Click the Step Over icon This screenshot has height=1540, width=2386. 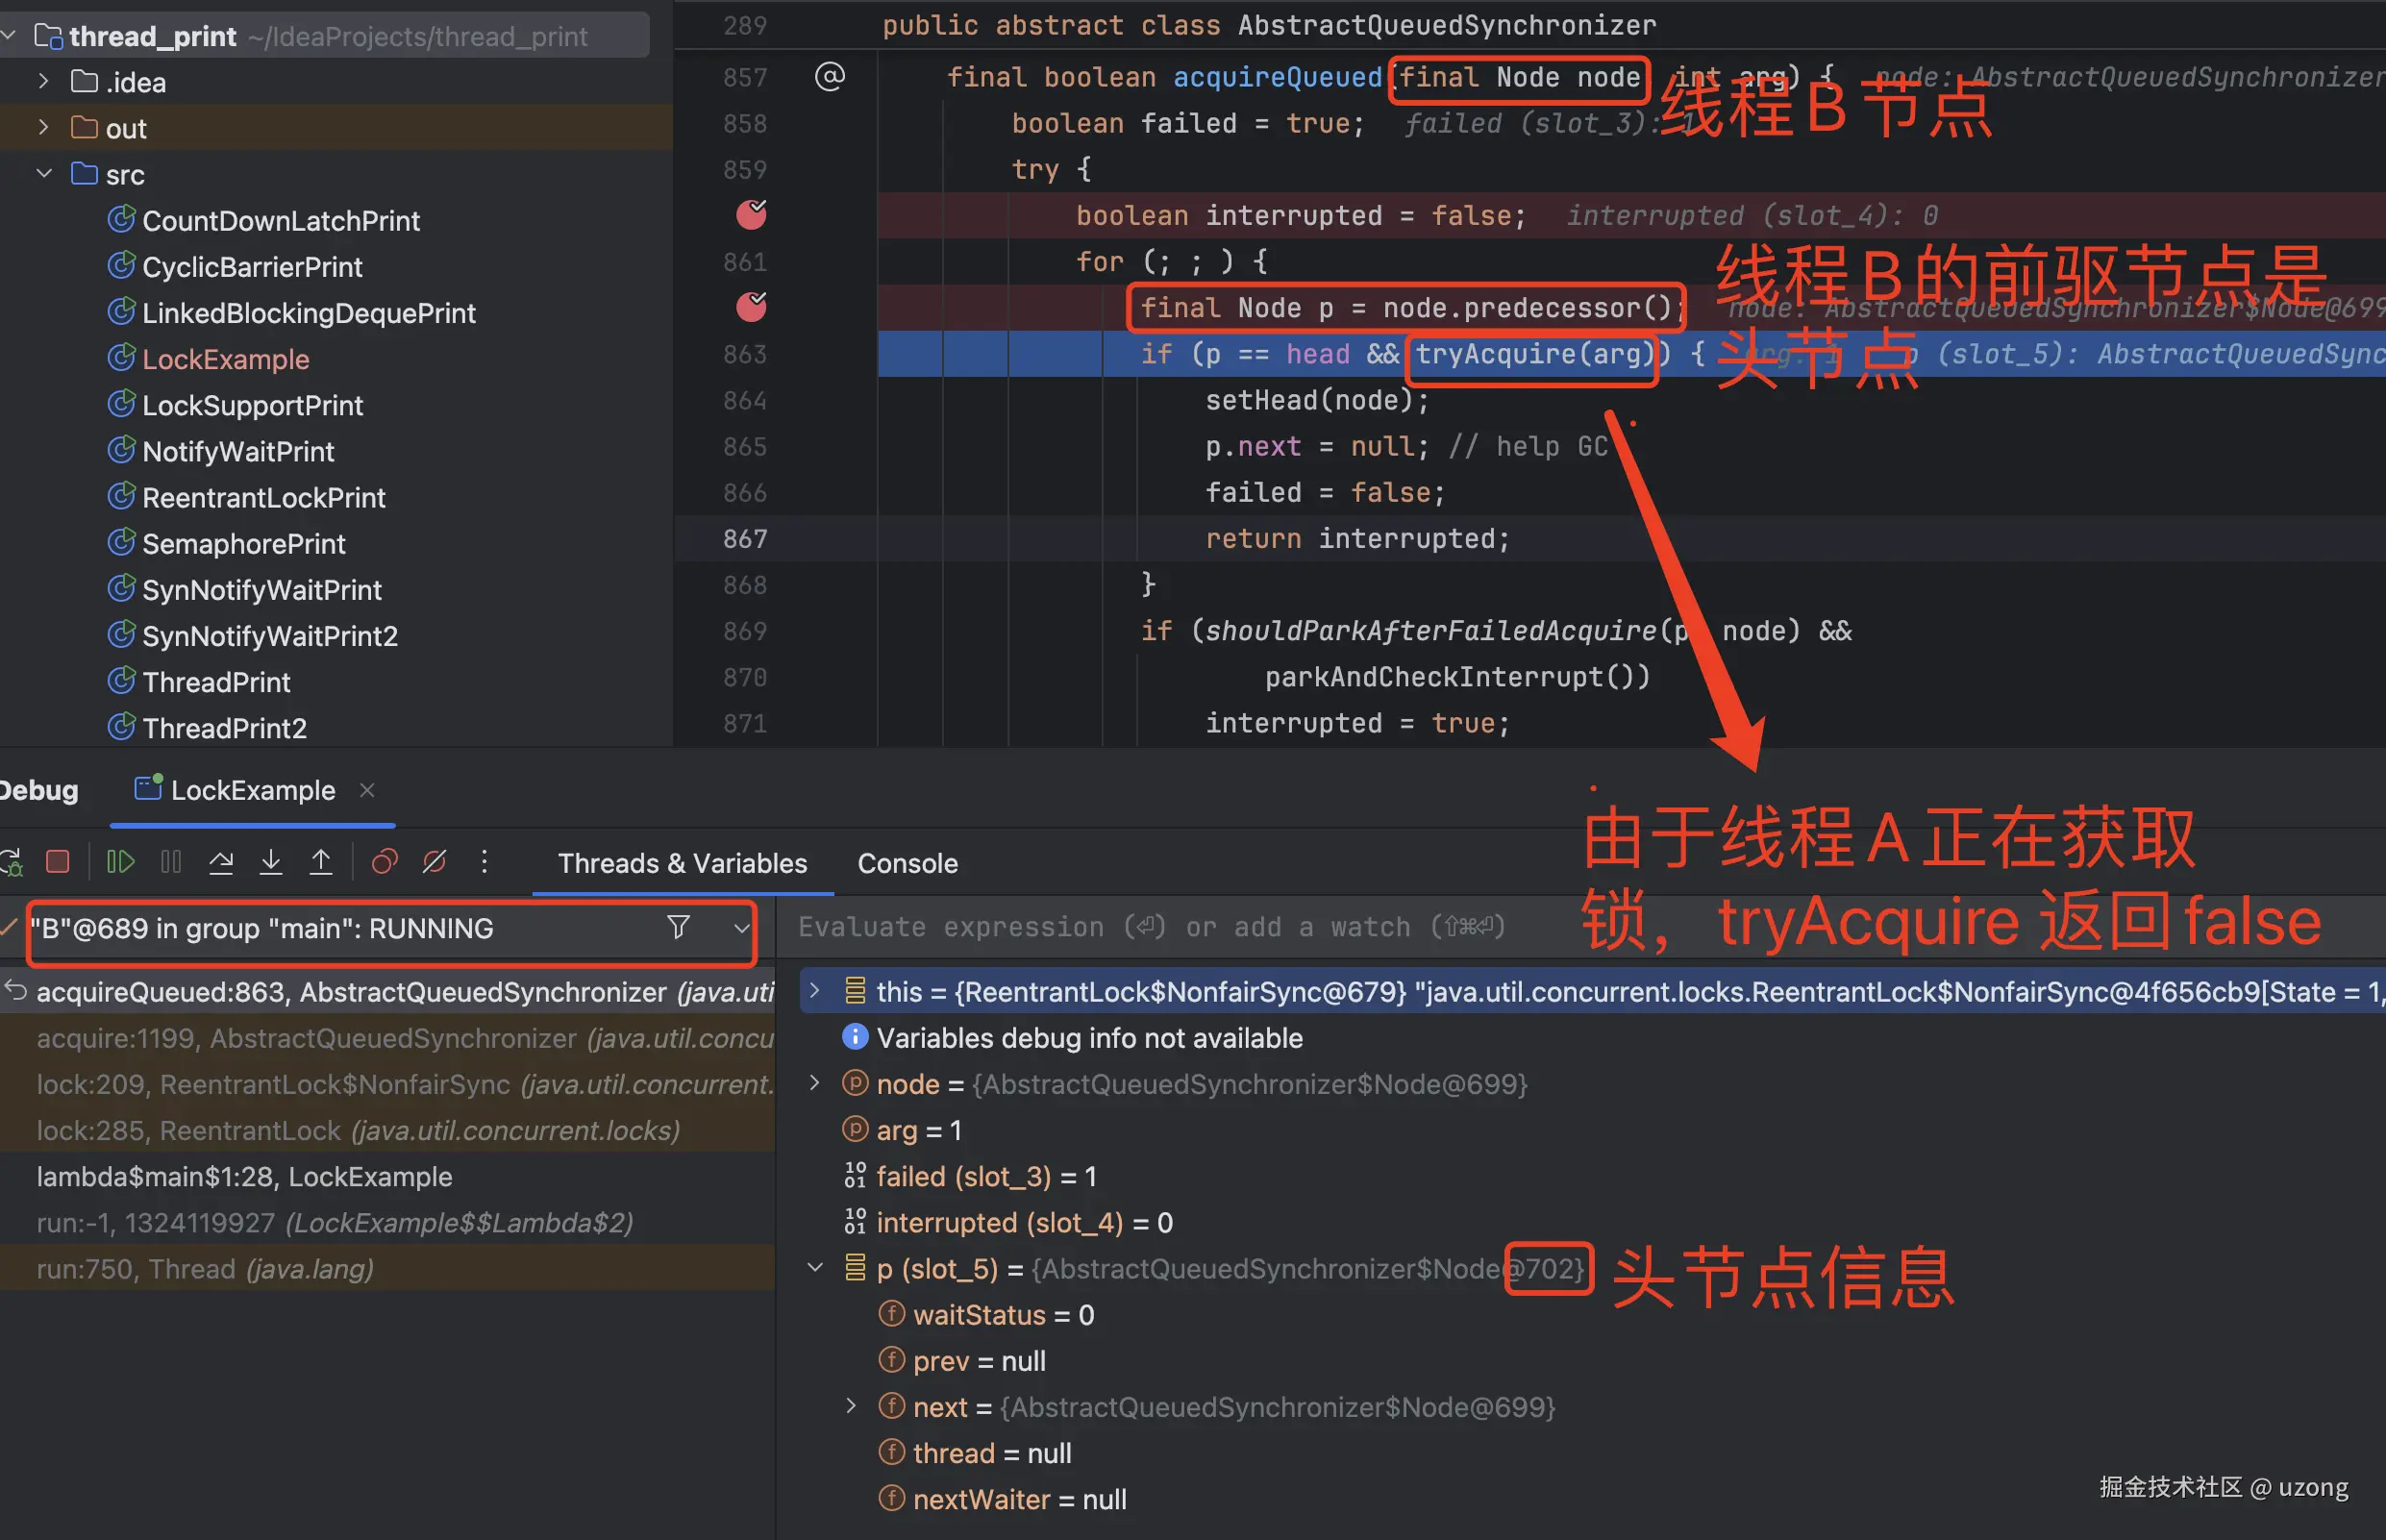pyautogui.click(x=221, y=862)
